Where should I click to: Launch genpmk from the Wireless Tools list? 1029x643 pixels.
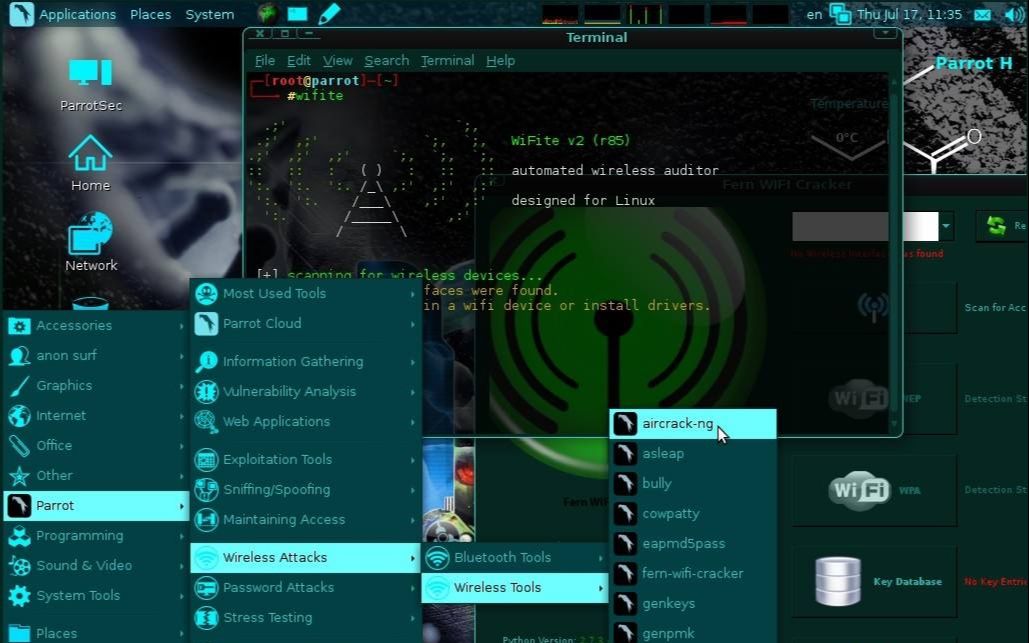click(x=693, y=633)
